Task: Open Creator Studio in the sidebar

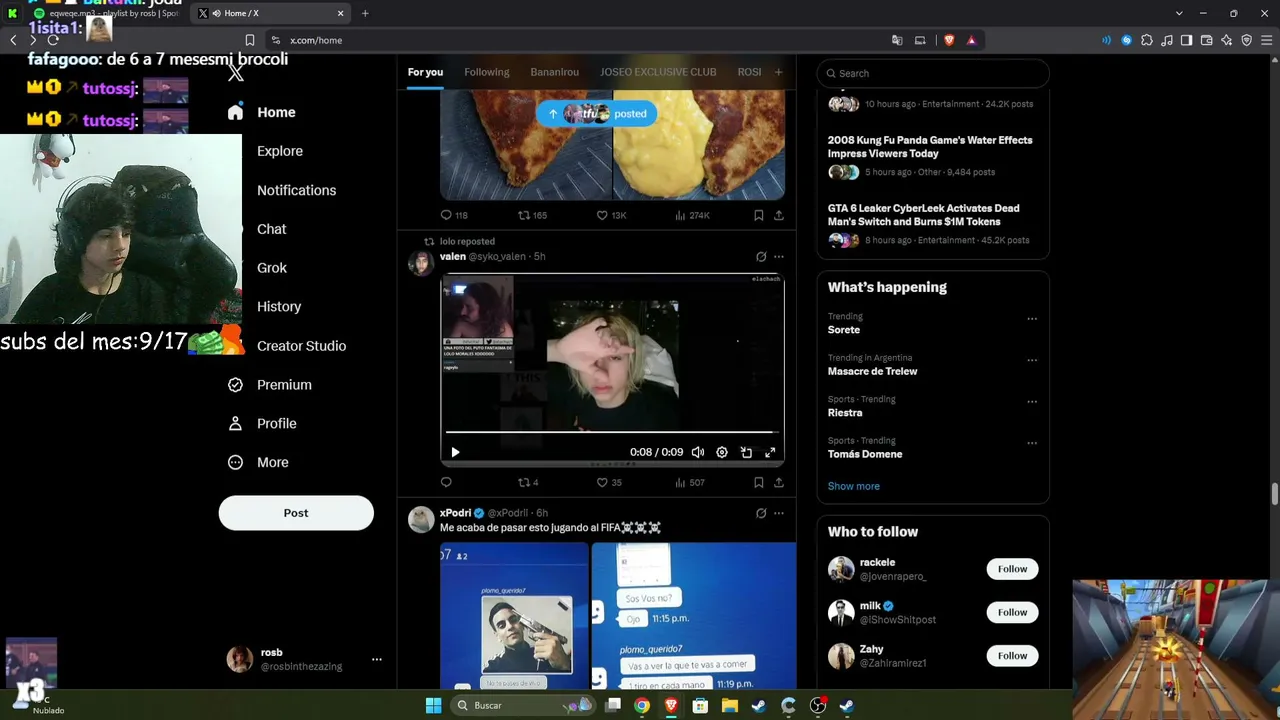Action: point(301,346)
